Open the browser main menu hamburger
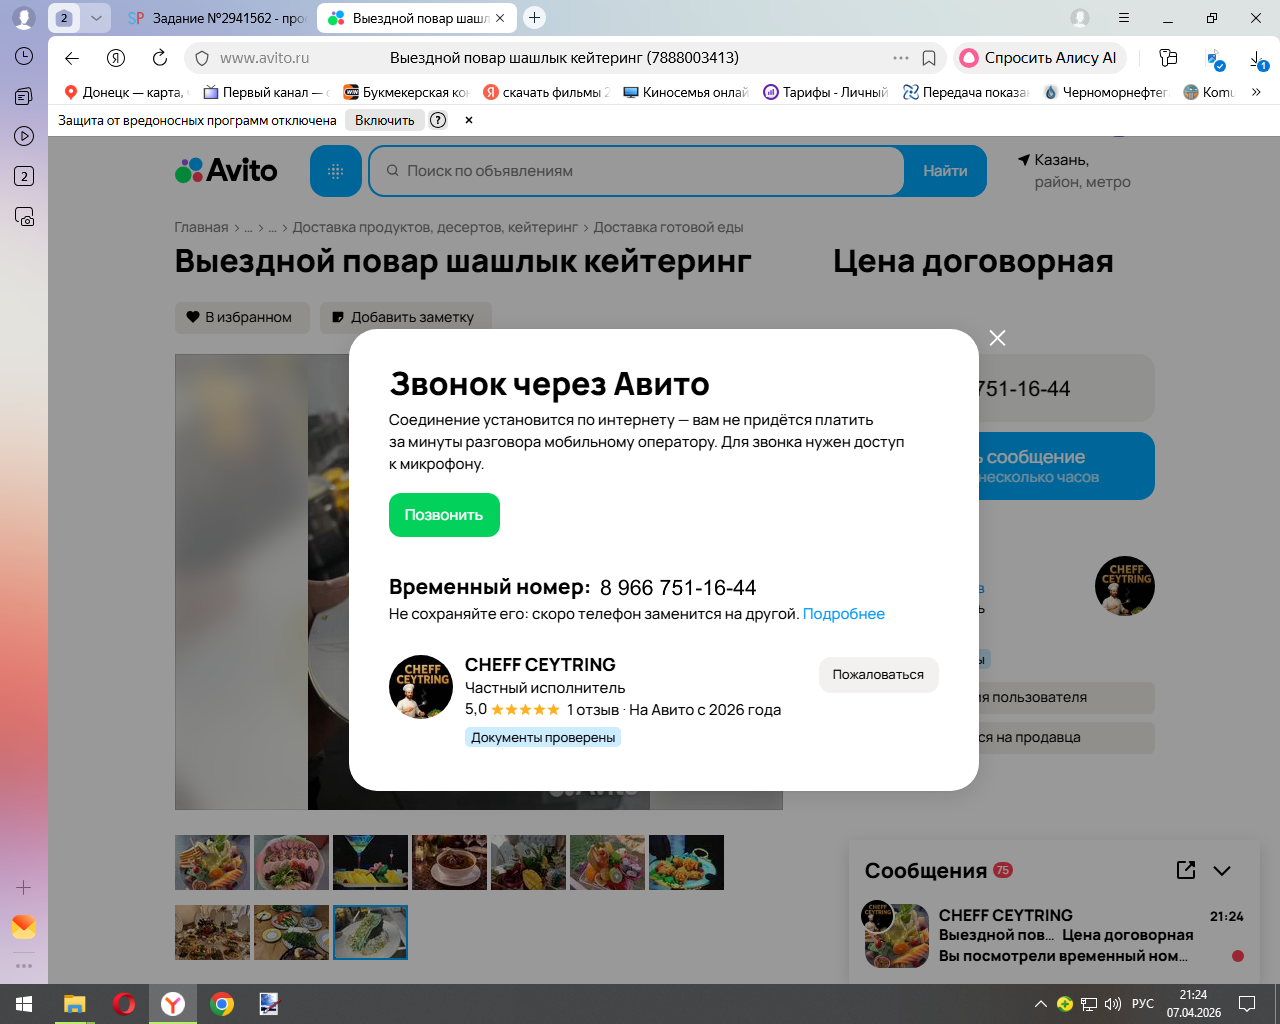The image size is (1280, 1024). point(1124,18)
